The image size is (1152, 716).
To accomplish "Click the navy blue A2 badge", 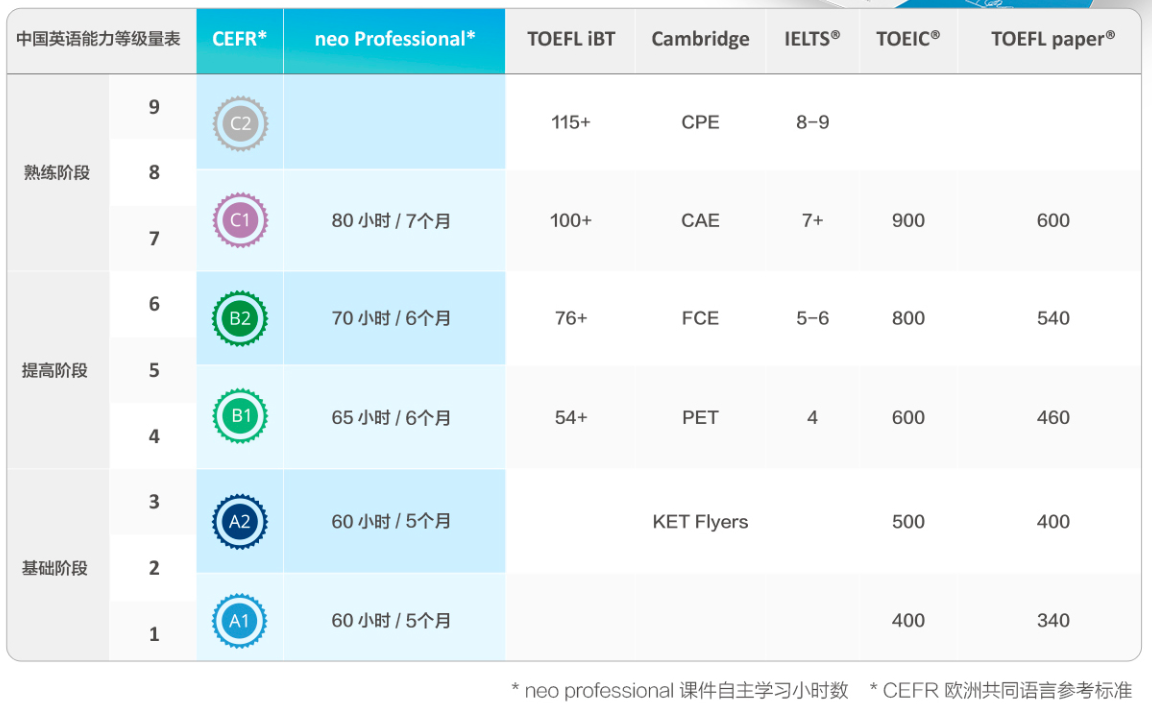I will (240, 522).
